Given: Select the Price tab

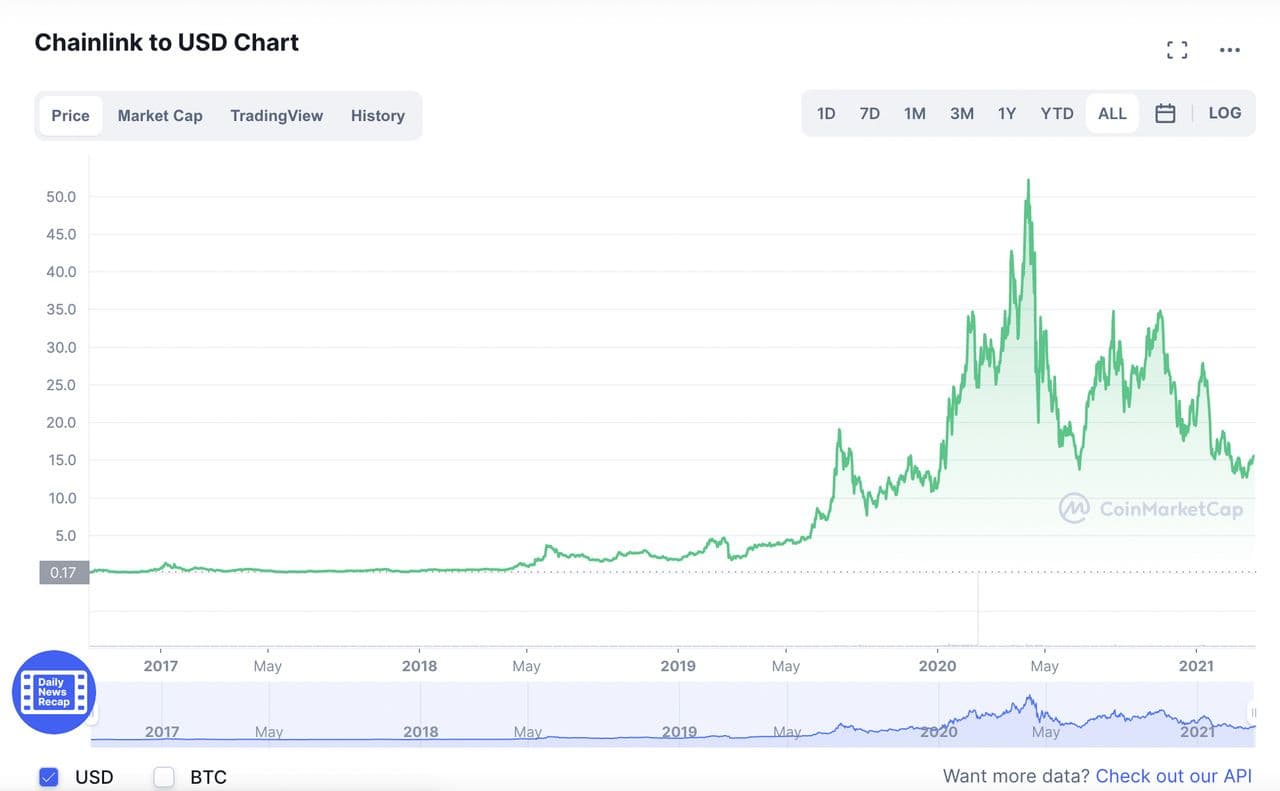Looking at the screenshot, I should [71, 116].
